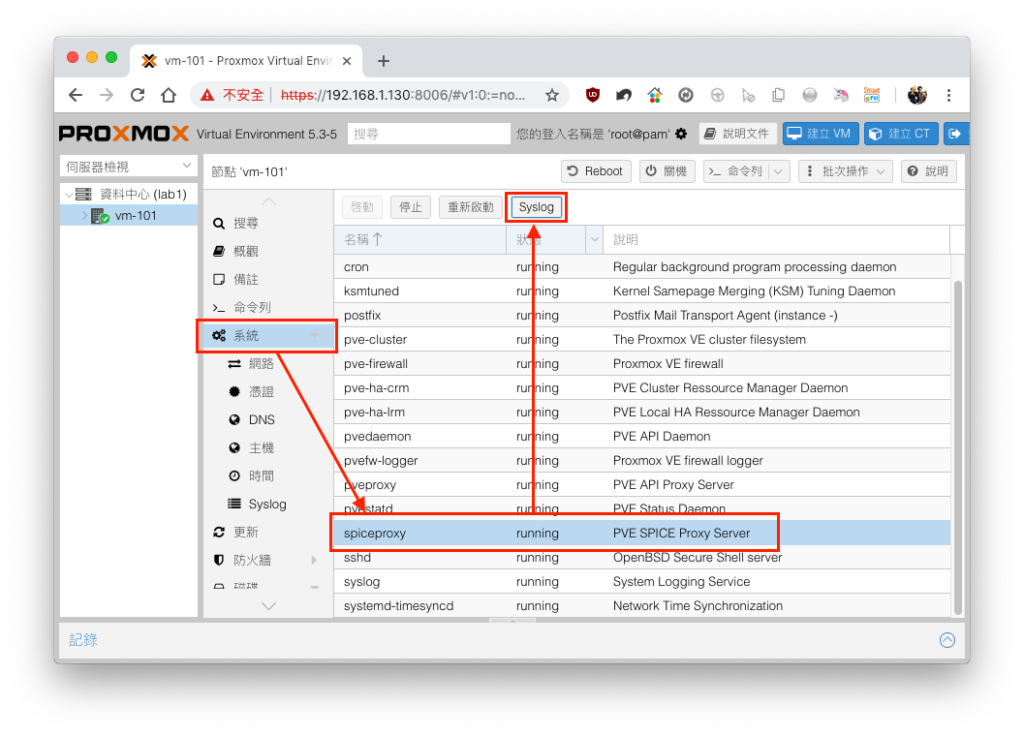Click 重新啟動 restart service button
1024x735 pixels.
pyautogui.click(x=470, y=207)
